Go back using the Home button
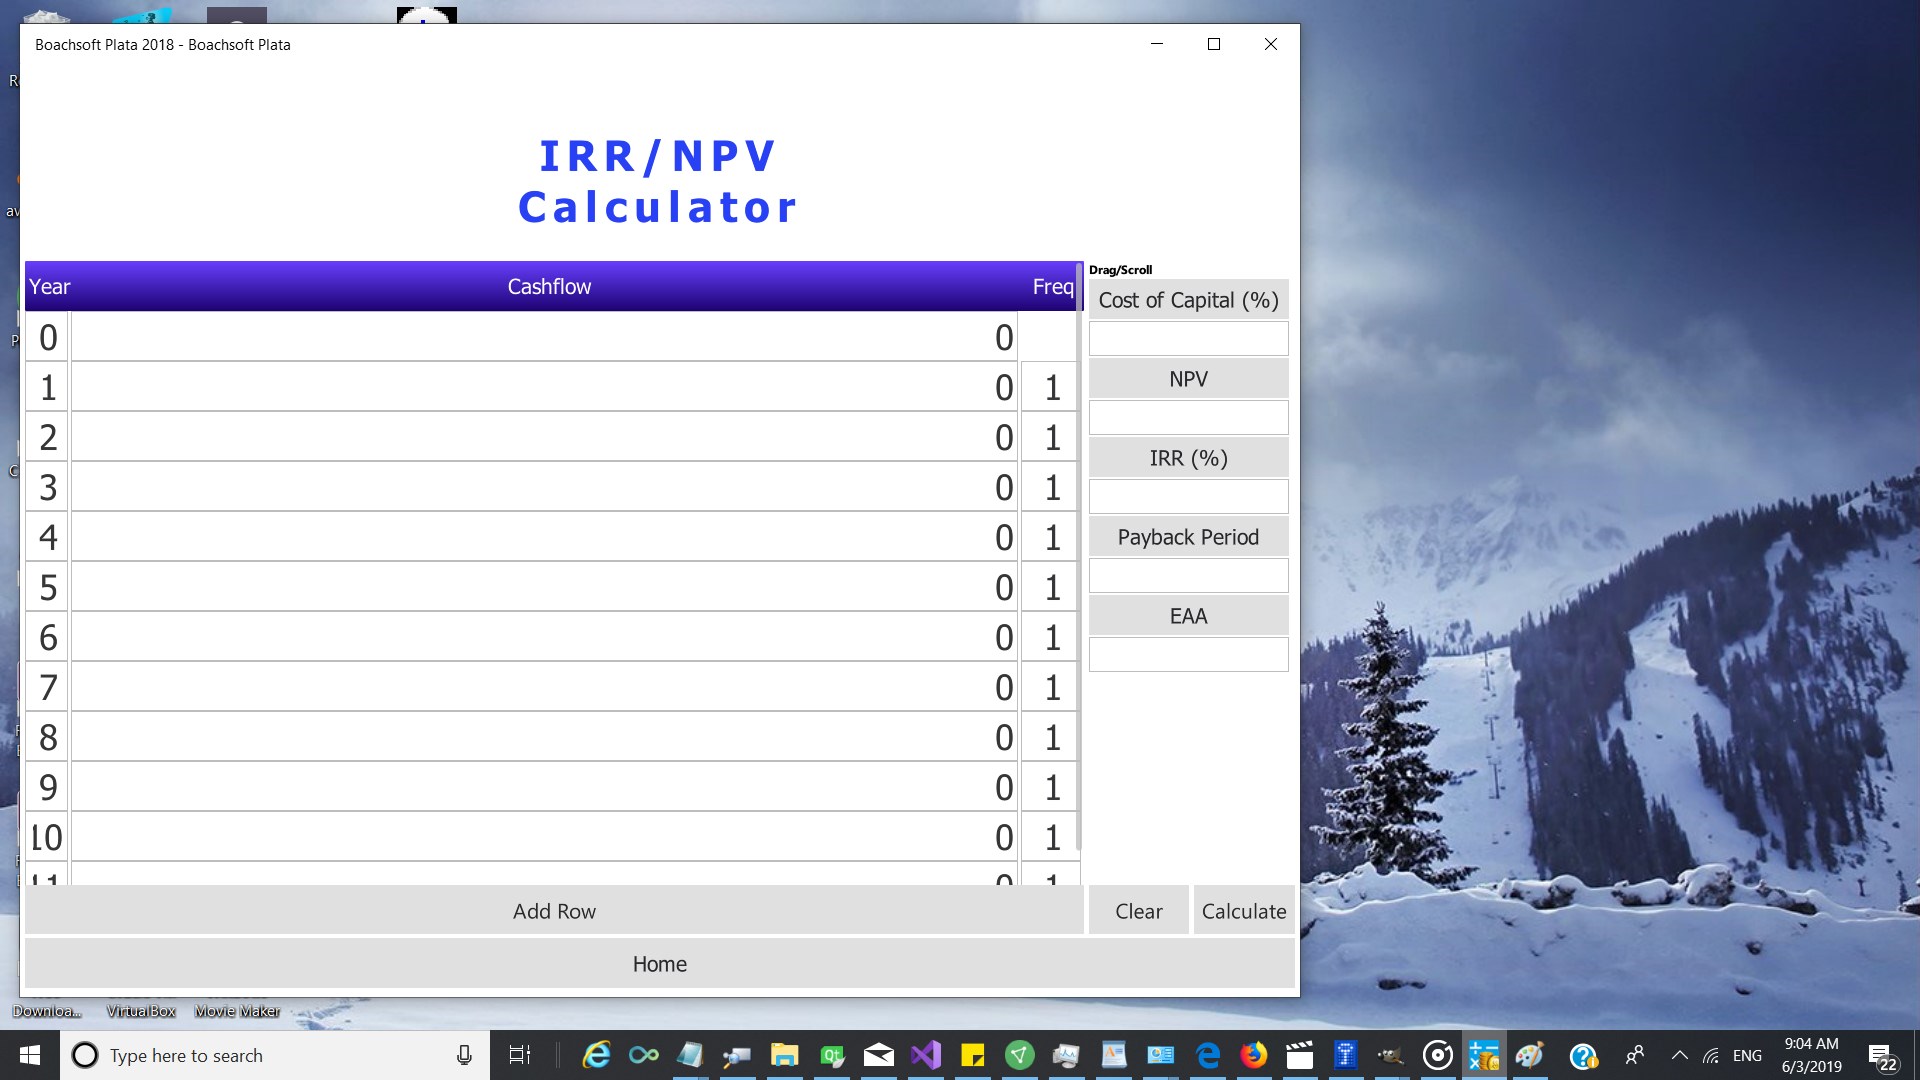This screenshot has width=1920, height=1080. [x=659, y=964]
